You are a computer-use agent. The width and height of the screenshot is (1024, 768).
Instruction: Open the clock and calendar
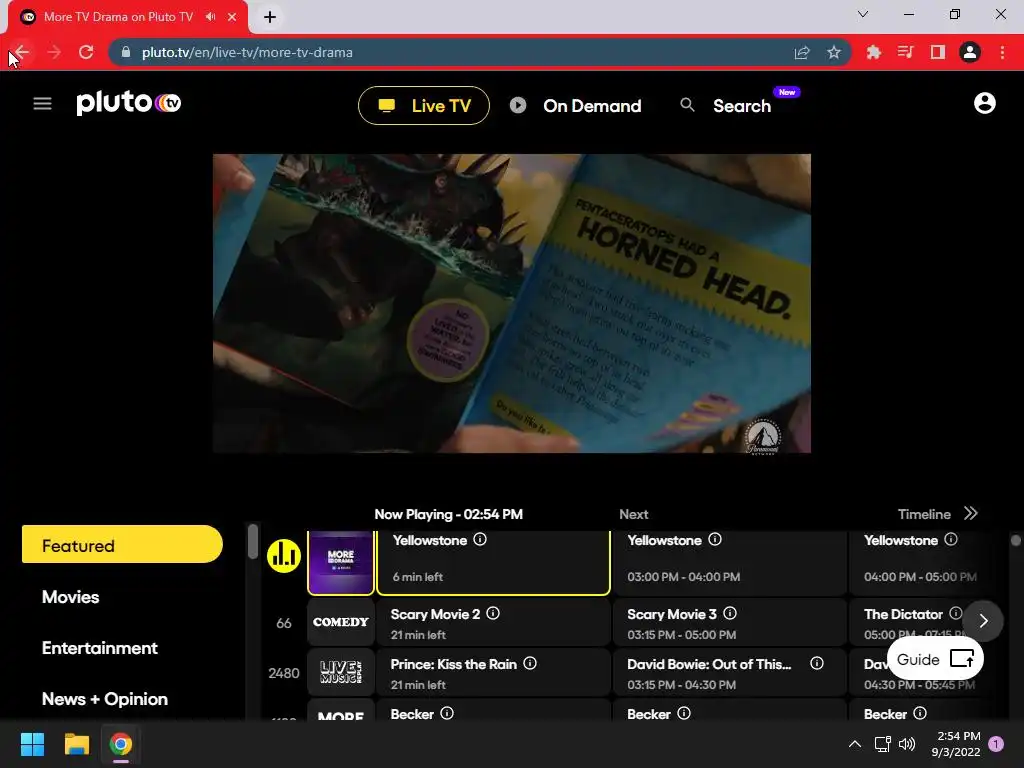point(955,744)
